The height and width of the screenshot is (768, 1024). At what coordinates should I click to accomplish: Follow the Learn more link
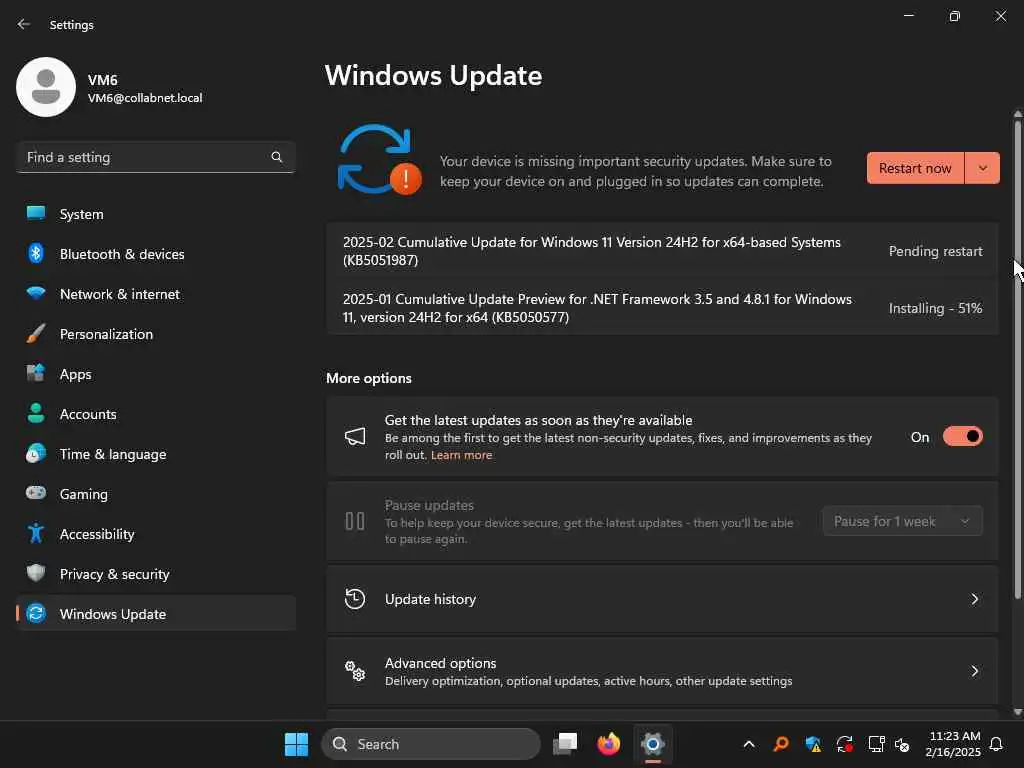(x=461, y=455)
